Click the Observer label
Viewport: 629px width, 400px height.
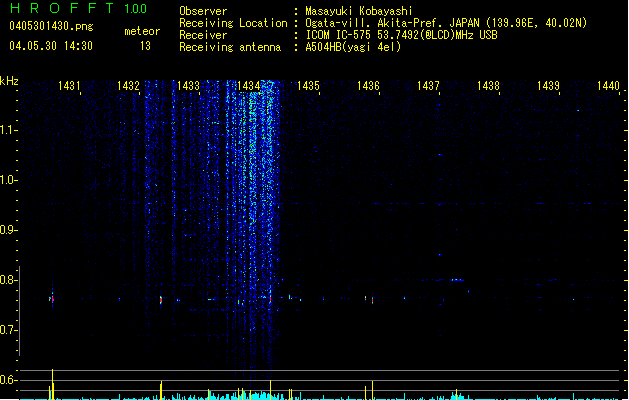203,11
